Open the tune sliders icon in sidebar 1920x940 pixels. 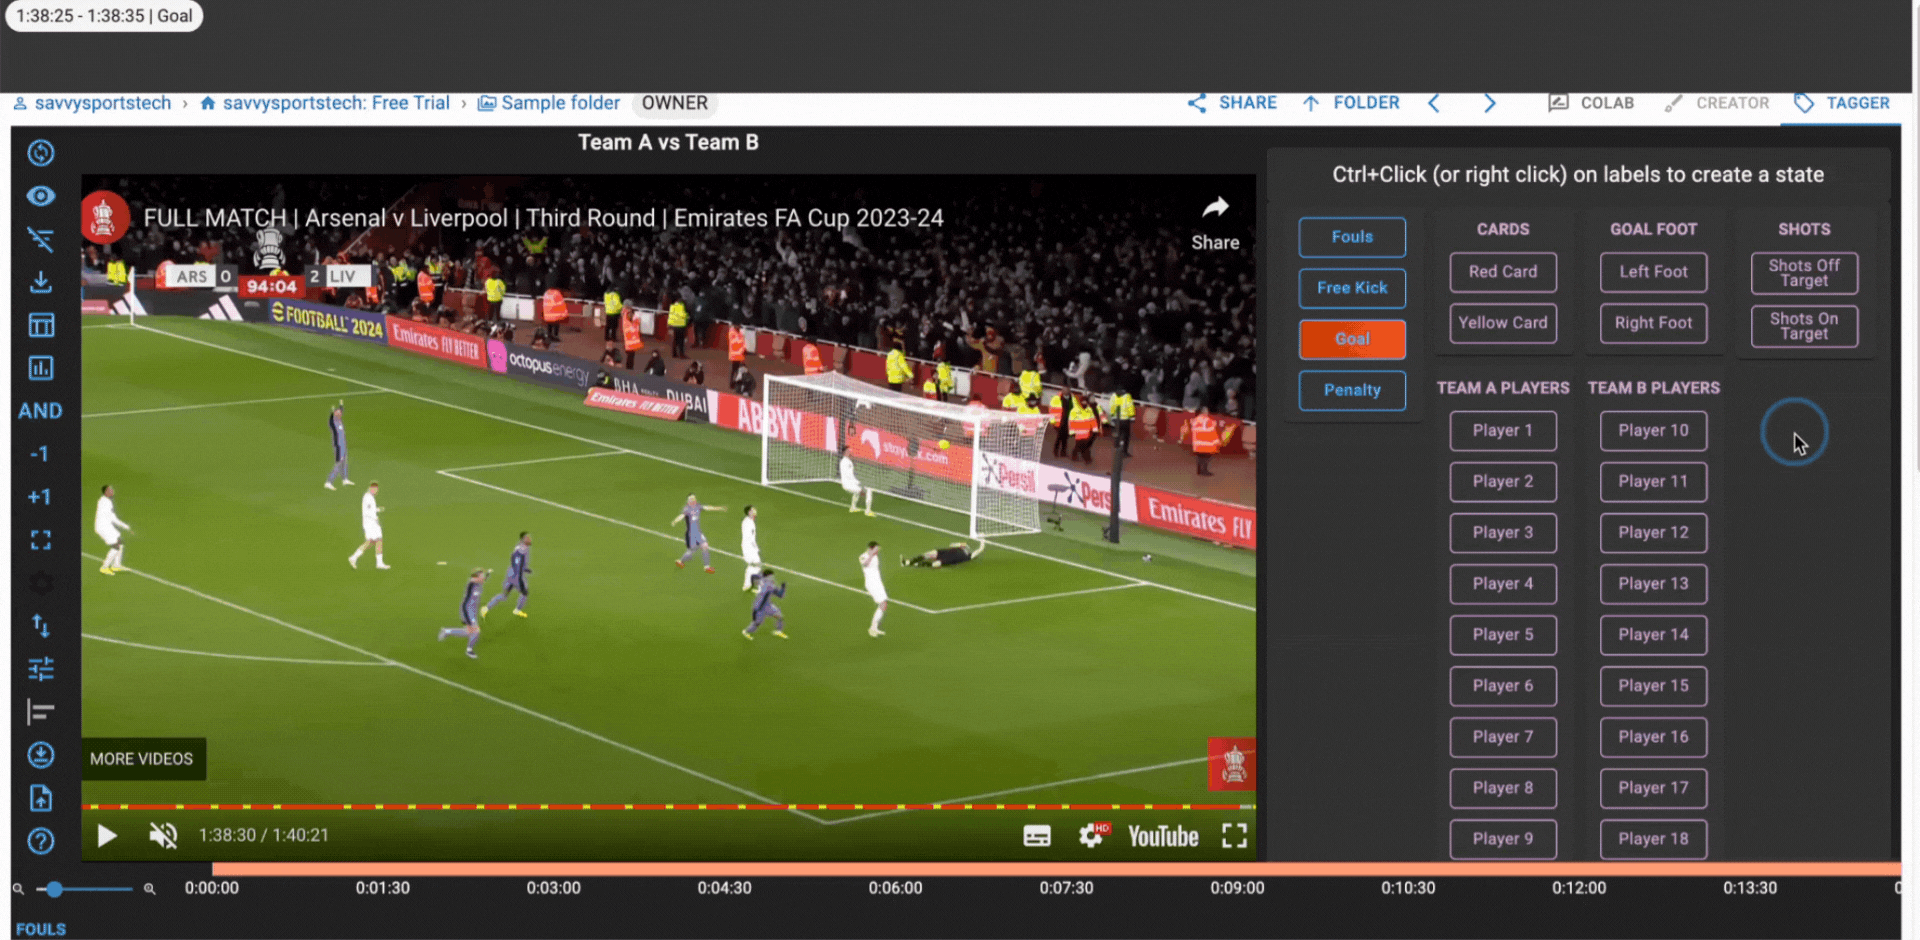(x=41, y=669)
